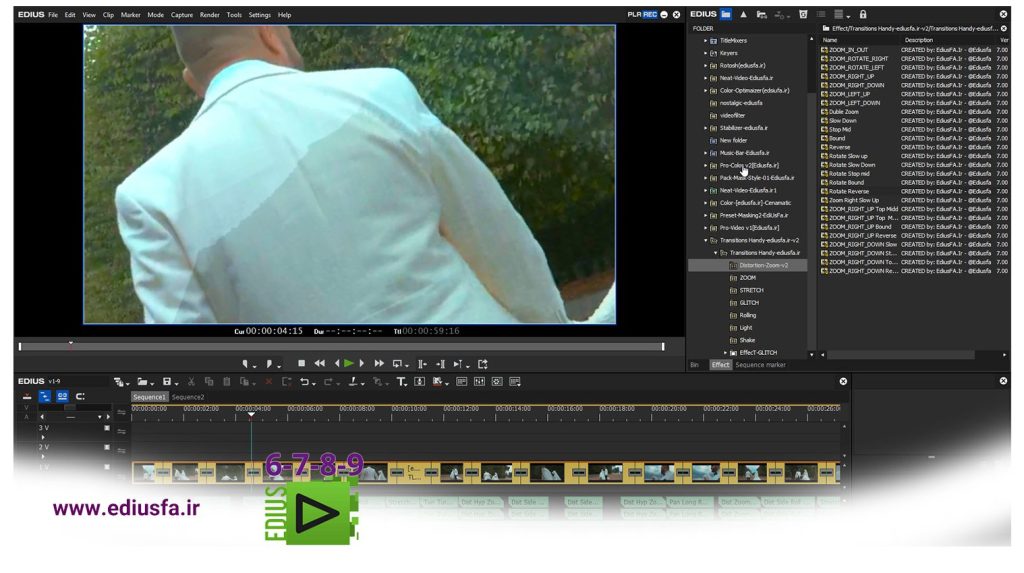Click the Redo icon in the timeline toolbar
The image size is (1024, 573).
coord(328,382)
